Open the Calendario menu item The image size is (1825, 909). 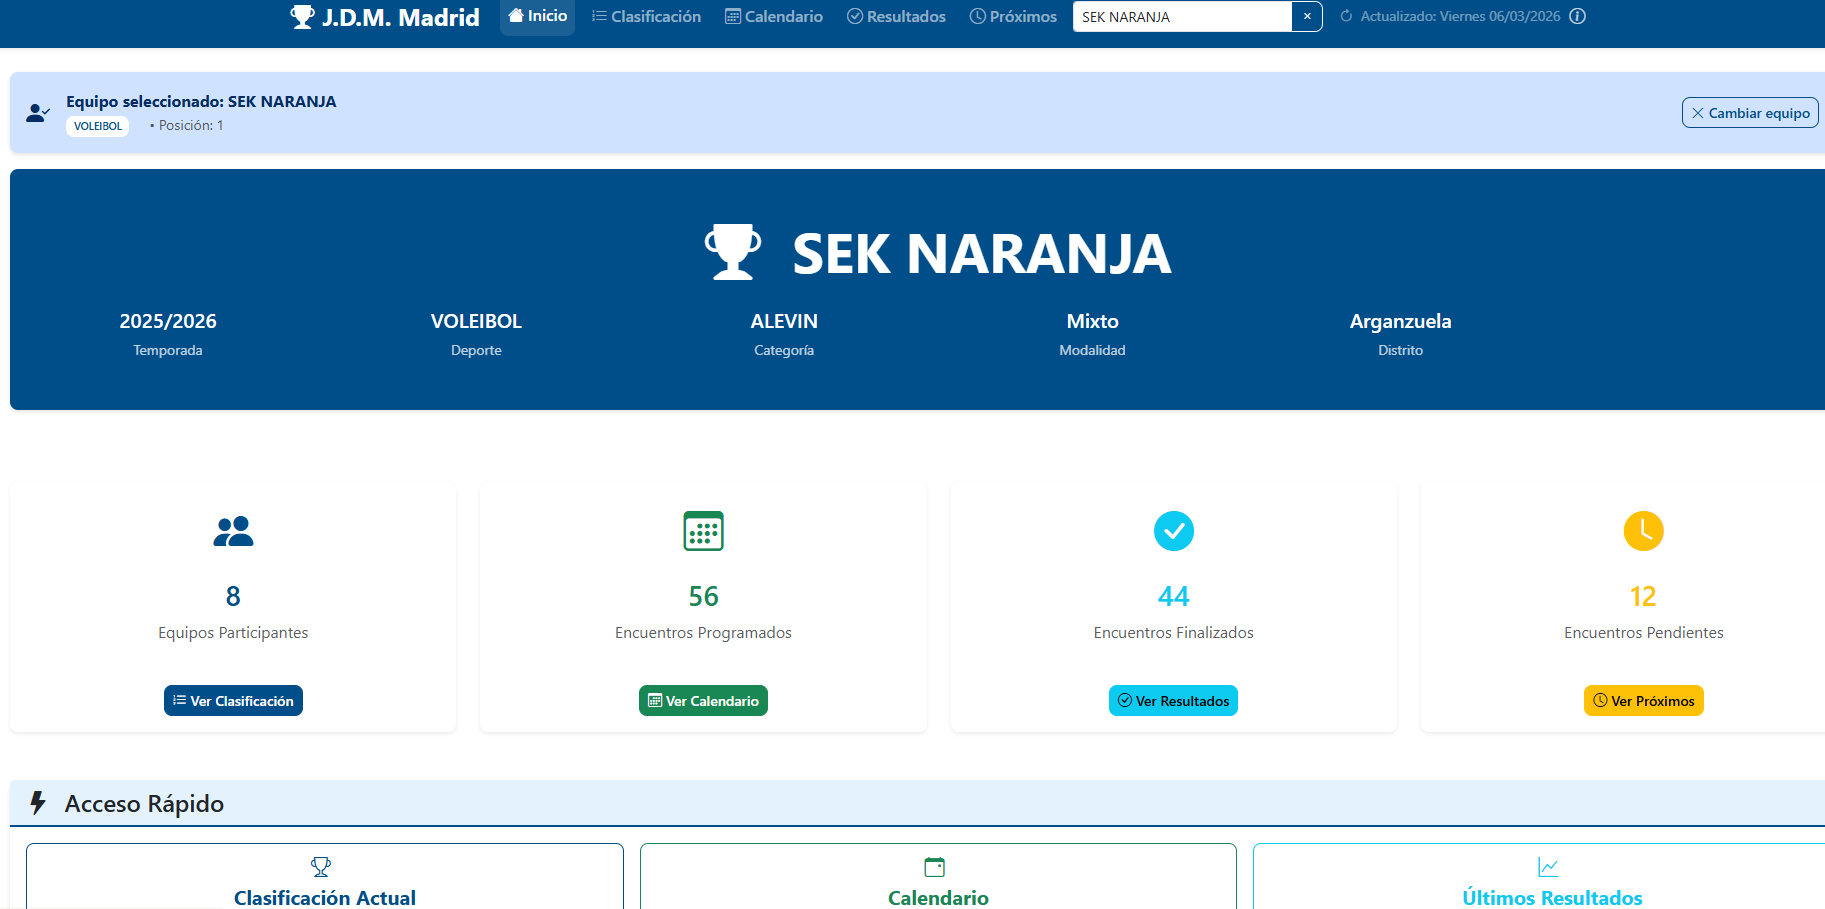pyautogui.click(x=774, y=16)
